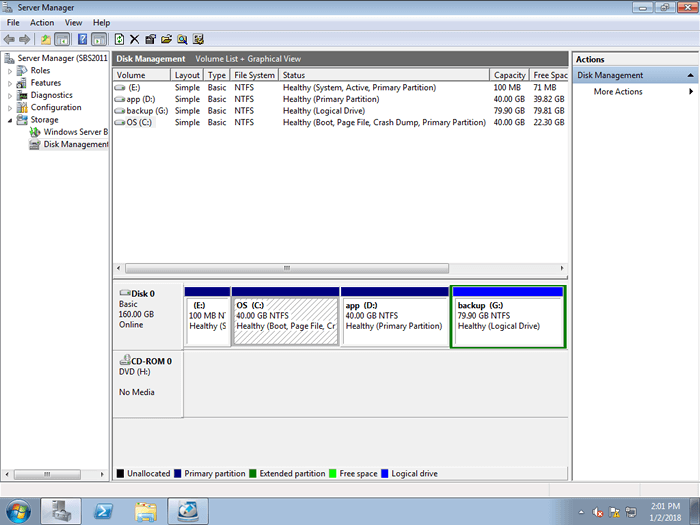The image size is (700, 525).
Task: Select the (E:) 100 MB partition block
Action: coord(207,317)
